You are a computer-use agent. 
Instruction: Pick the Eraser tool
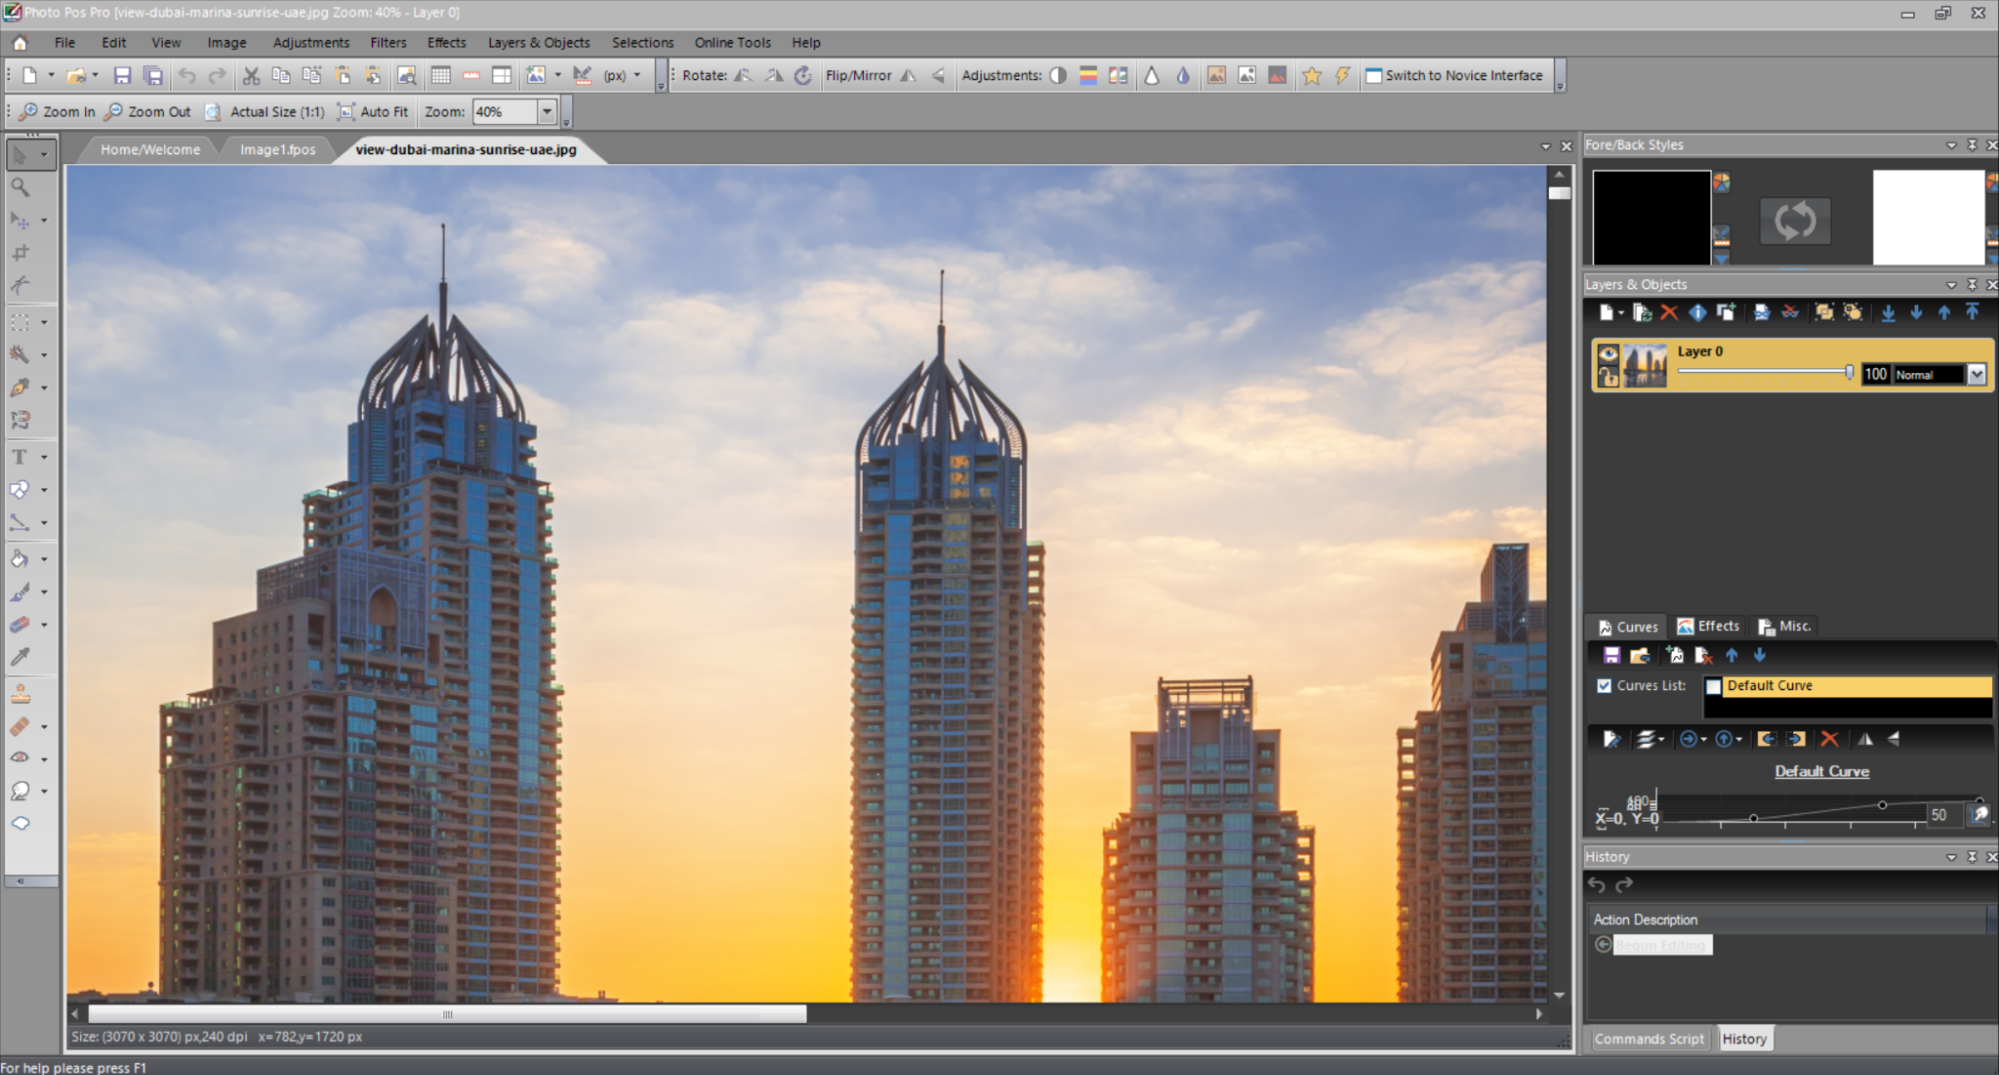(x=19, y=625)
